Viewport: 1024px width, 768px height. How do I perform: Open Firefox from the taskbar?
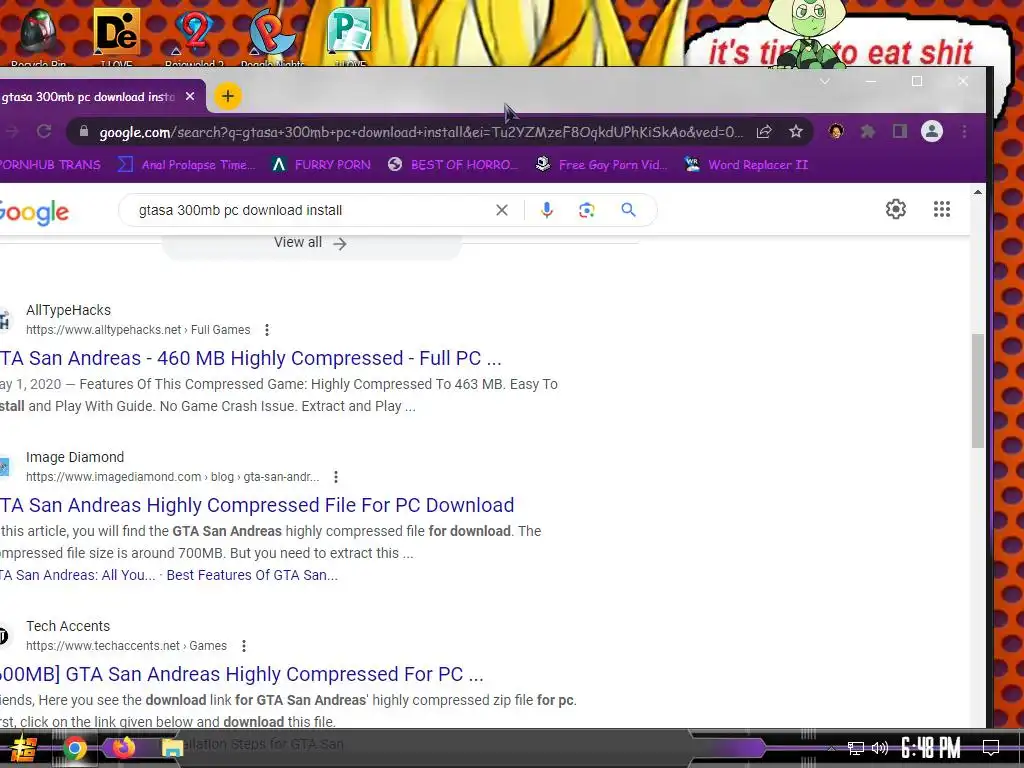point(123,748)
